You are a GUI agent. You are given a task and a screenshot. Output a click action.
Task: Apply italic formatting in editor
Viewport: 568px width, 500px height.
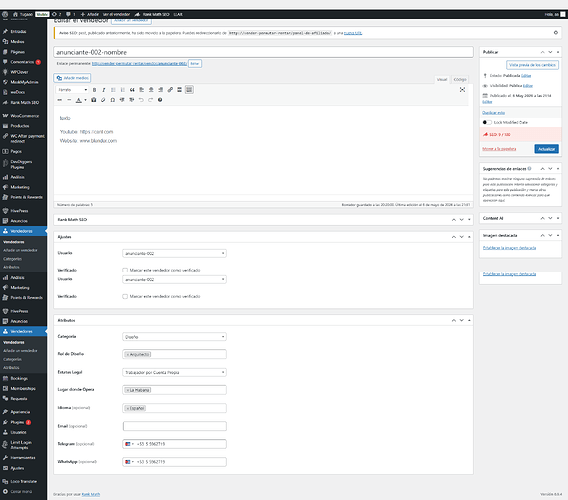[x=104, y=90]
